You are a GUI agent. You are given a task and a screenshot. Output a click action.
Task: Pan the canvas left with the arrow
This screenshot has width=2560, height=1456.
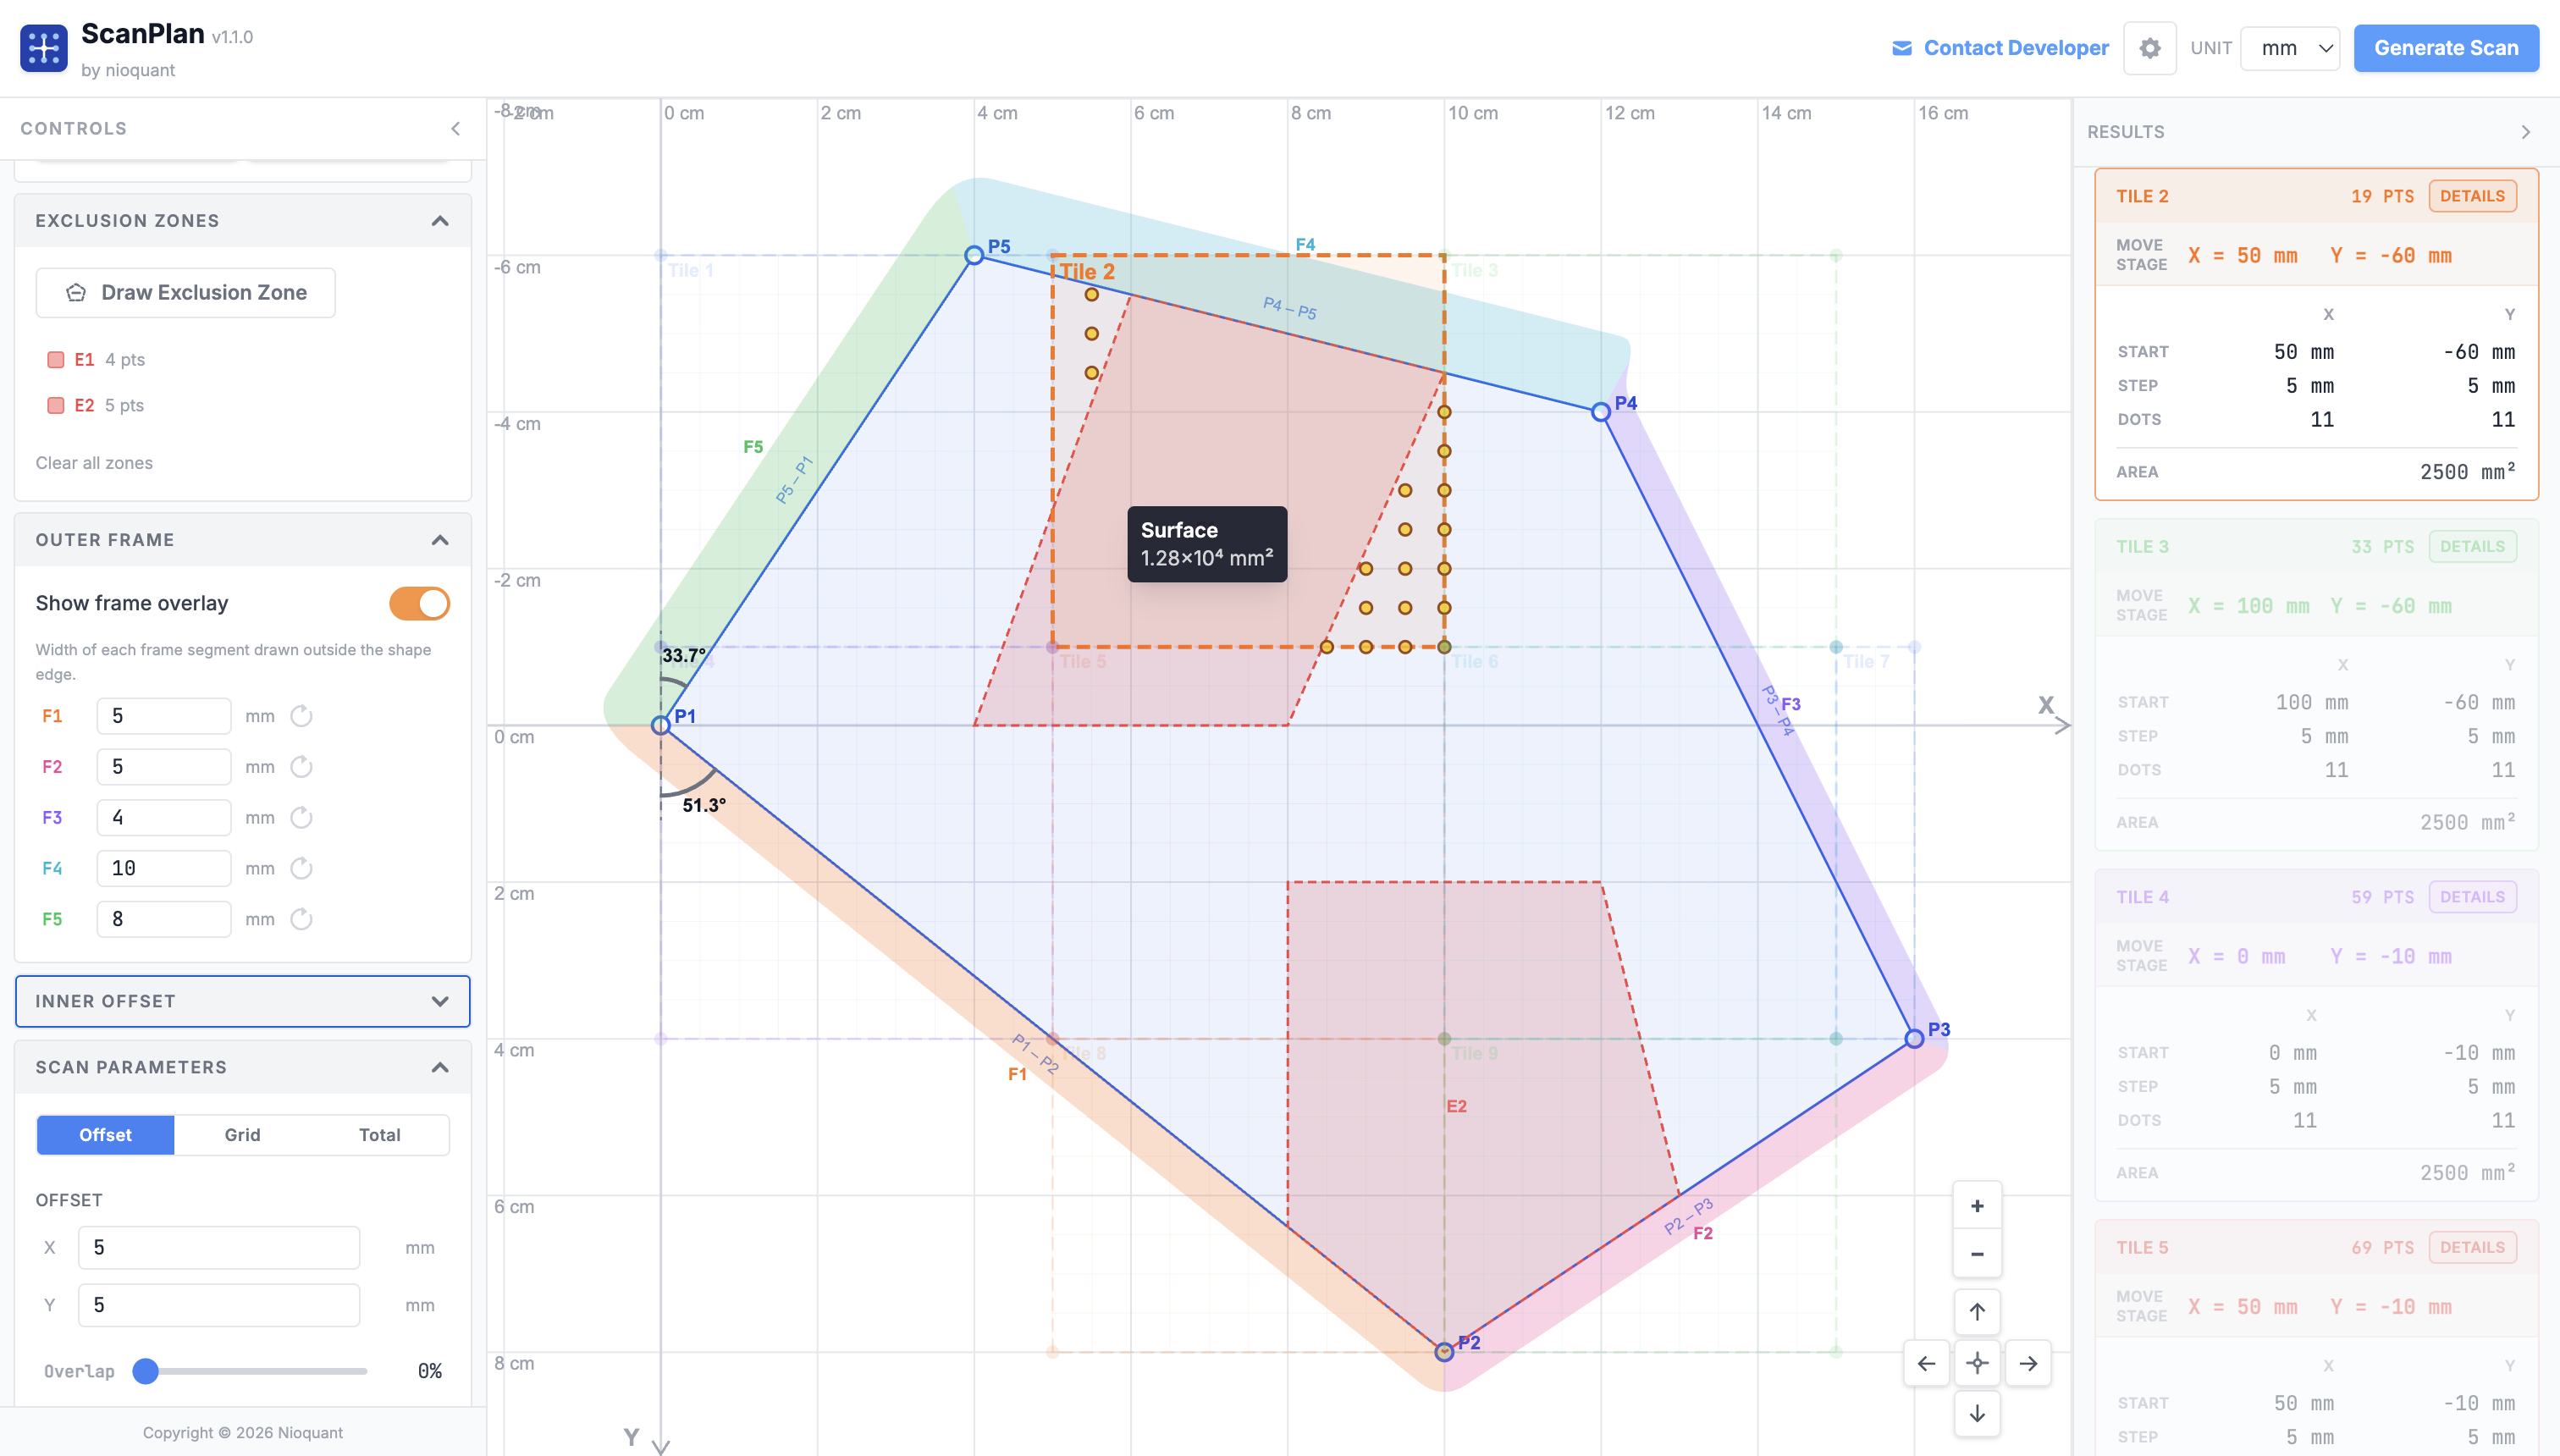coord(1926,1363)
